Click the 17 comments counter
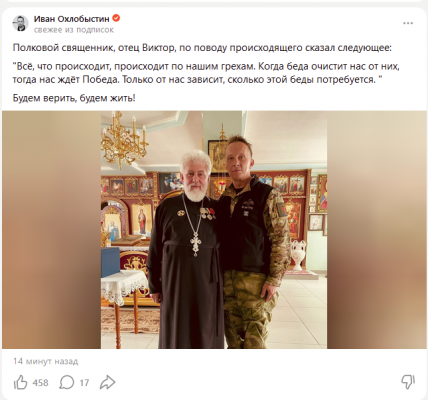The width and height of the screenshot is (428, 400). point(84,383)
